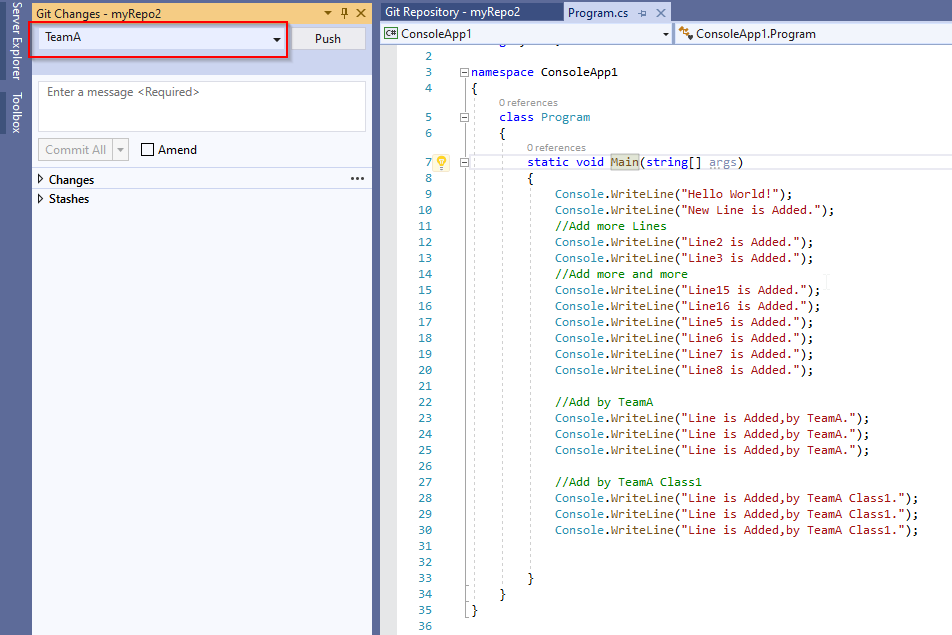The image size is (952, 635).
Task: Pin the Git Changes panel
Action: click(x=344, y=13)
